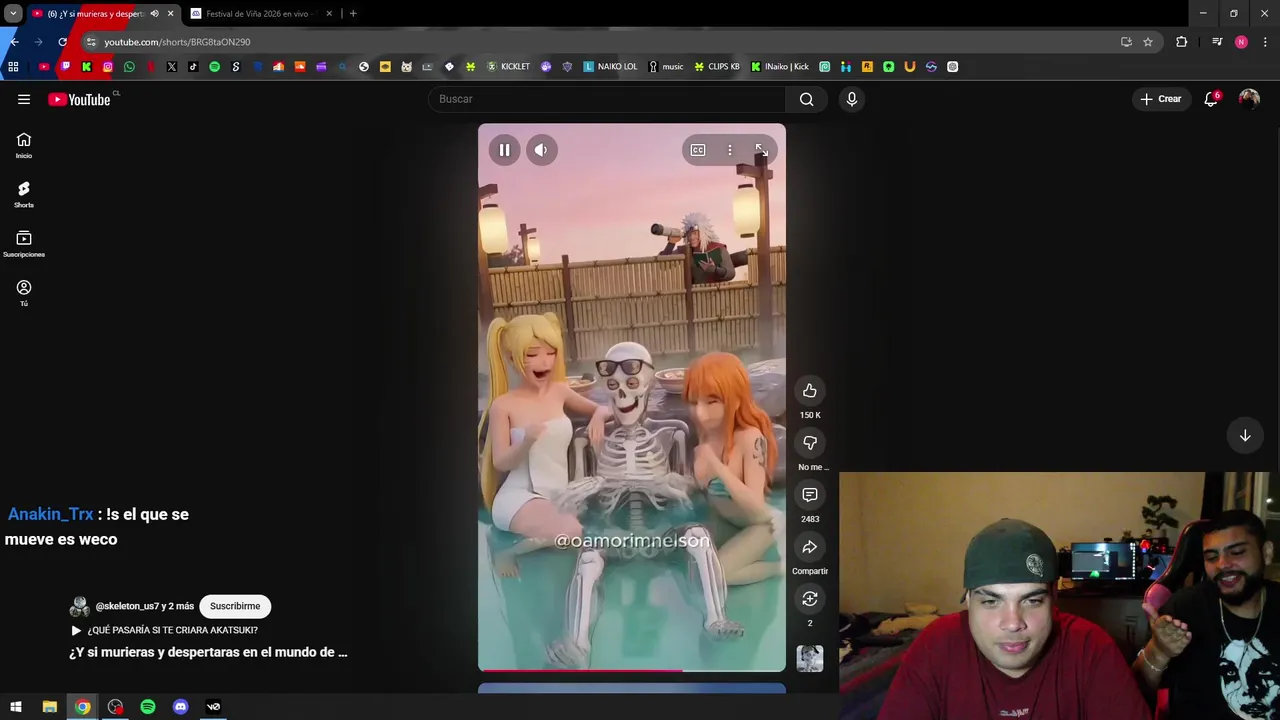
Task: Seek on the red Short progress bar
Action: 632,670
